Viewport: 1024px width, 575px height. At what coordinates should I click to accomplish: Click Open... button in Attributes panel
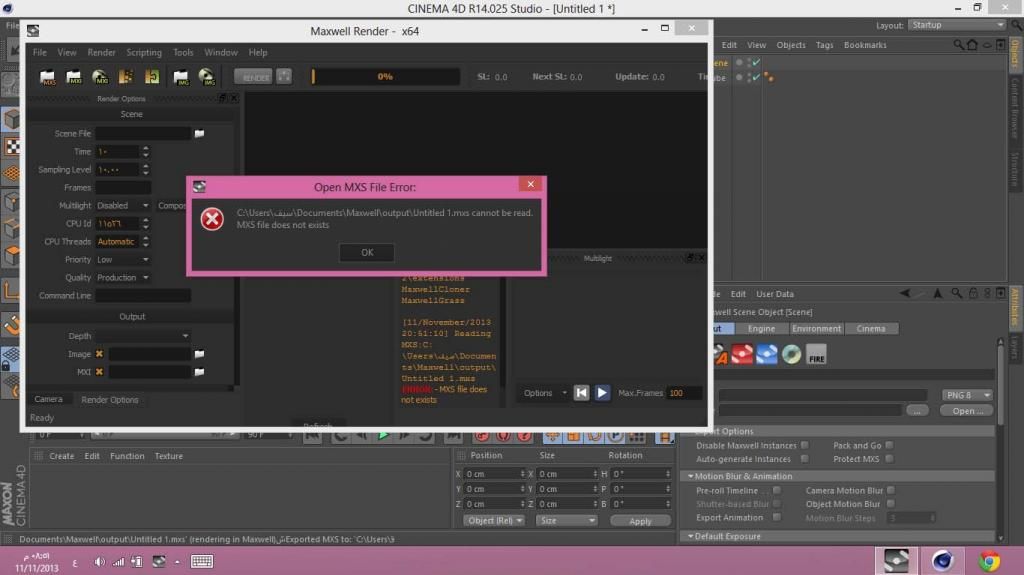[967, 411]
